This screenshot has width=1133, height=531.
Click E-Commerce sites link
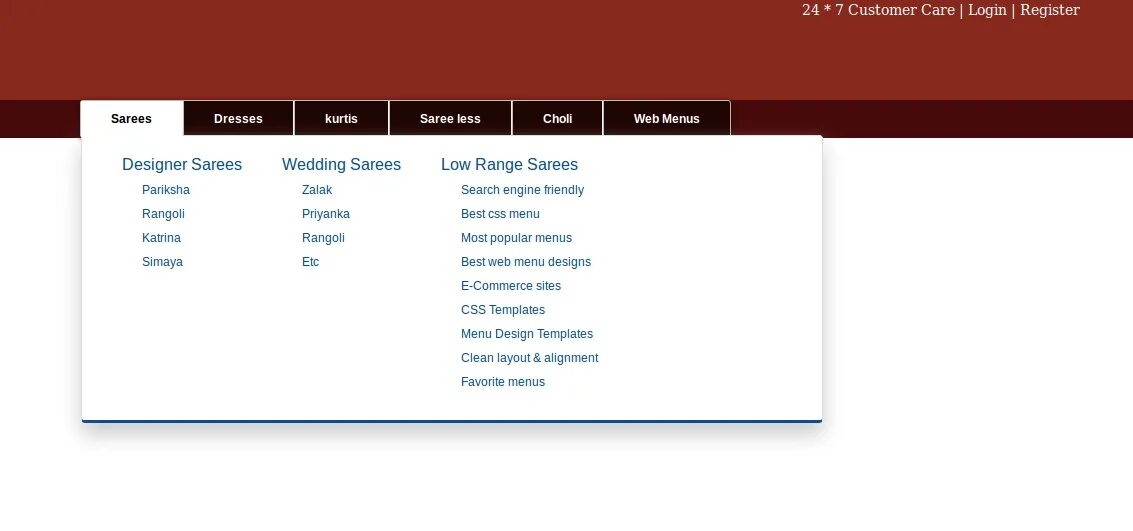click(511, 285)
